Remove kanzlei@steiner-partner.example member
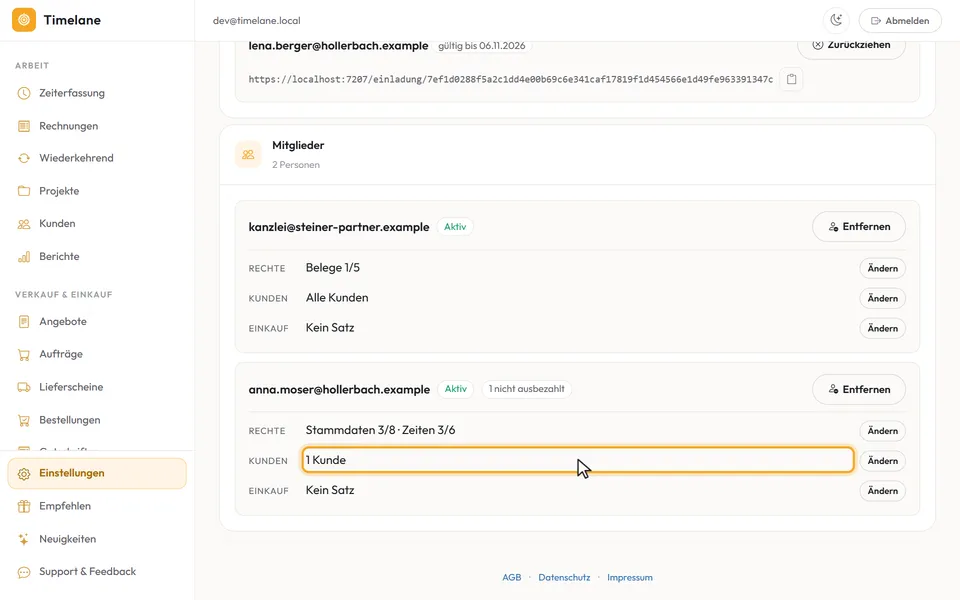Screen dimensions: 960x600 859,227
